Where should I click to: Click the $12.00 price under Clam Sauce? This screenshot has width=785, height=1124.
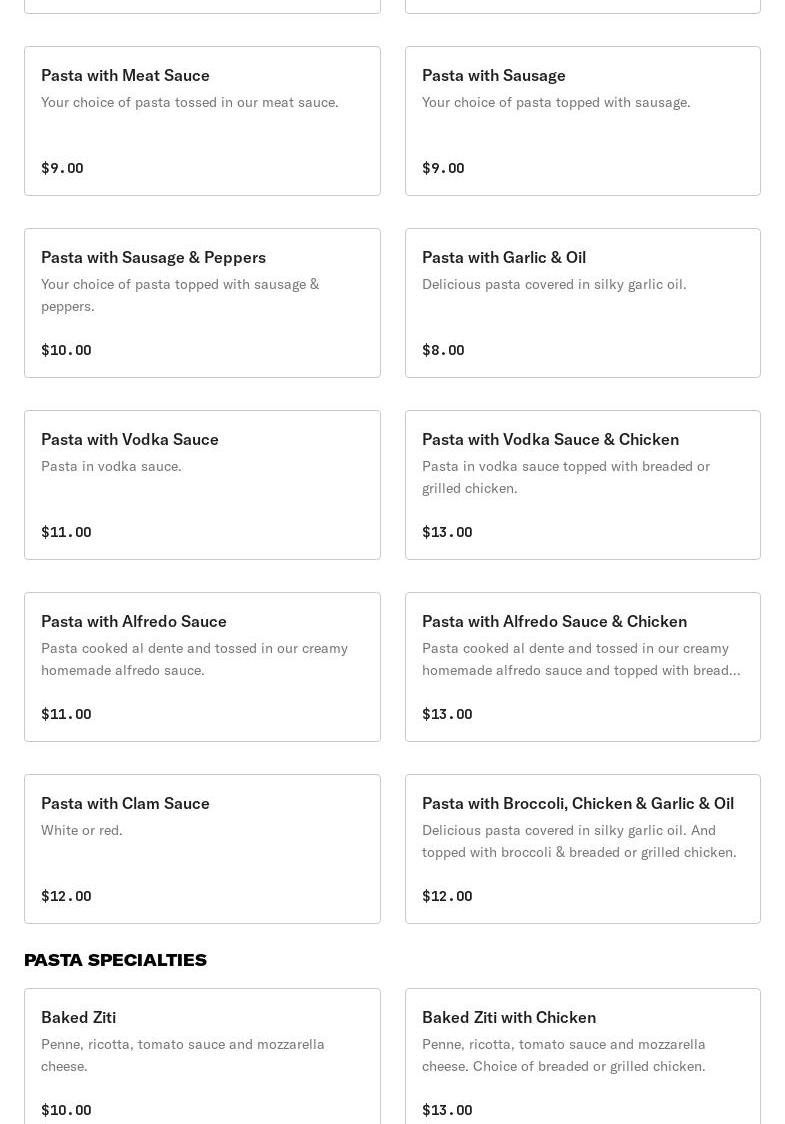point(66,896)
